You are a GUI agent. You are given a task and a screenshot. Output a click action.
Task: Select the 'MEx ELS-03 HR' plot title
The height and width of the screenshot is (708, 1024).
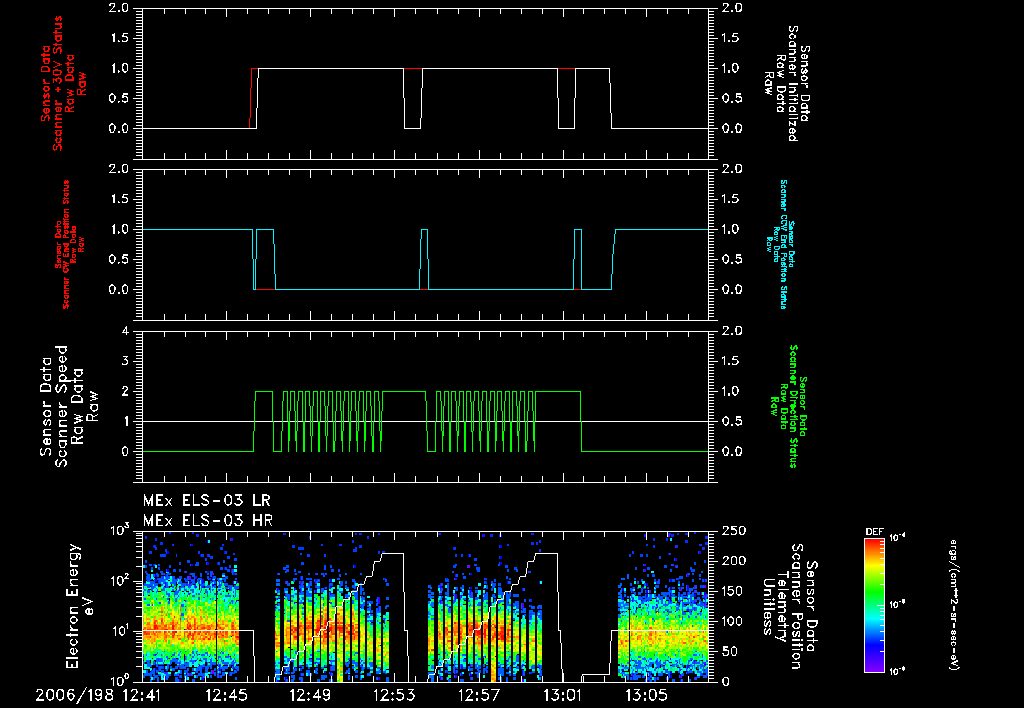(208, 521)
